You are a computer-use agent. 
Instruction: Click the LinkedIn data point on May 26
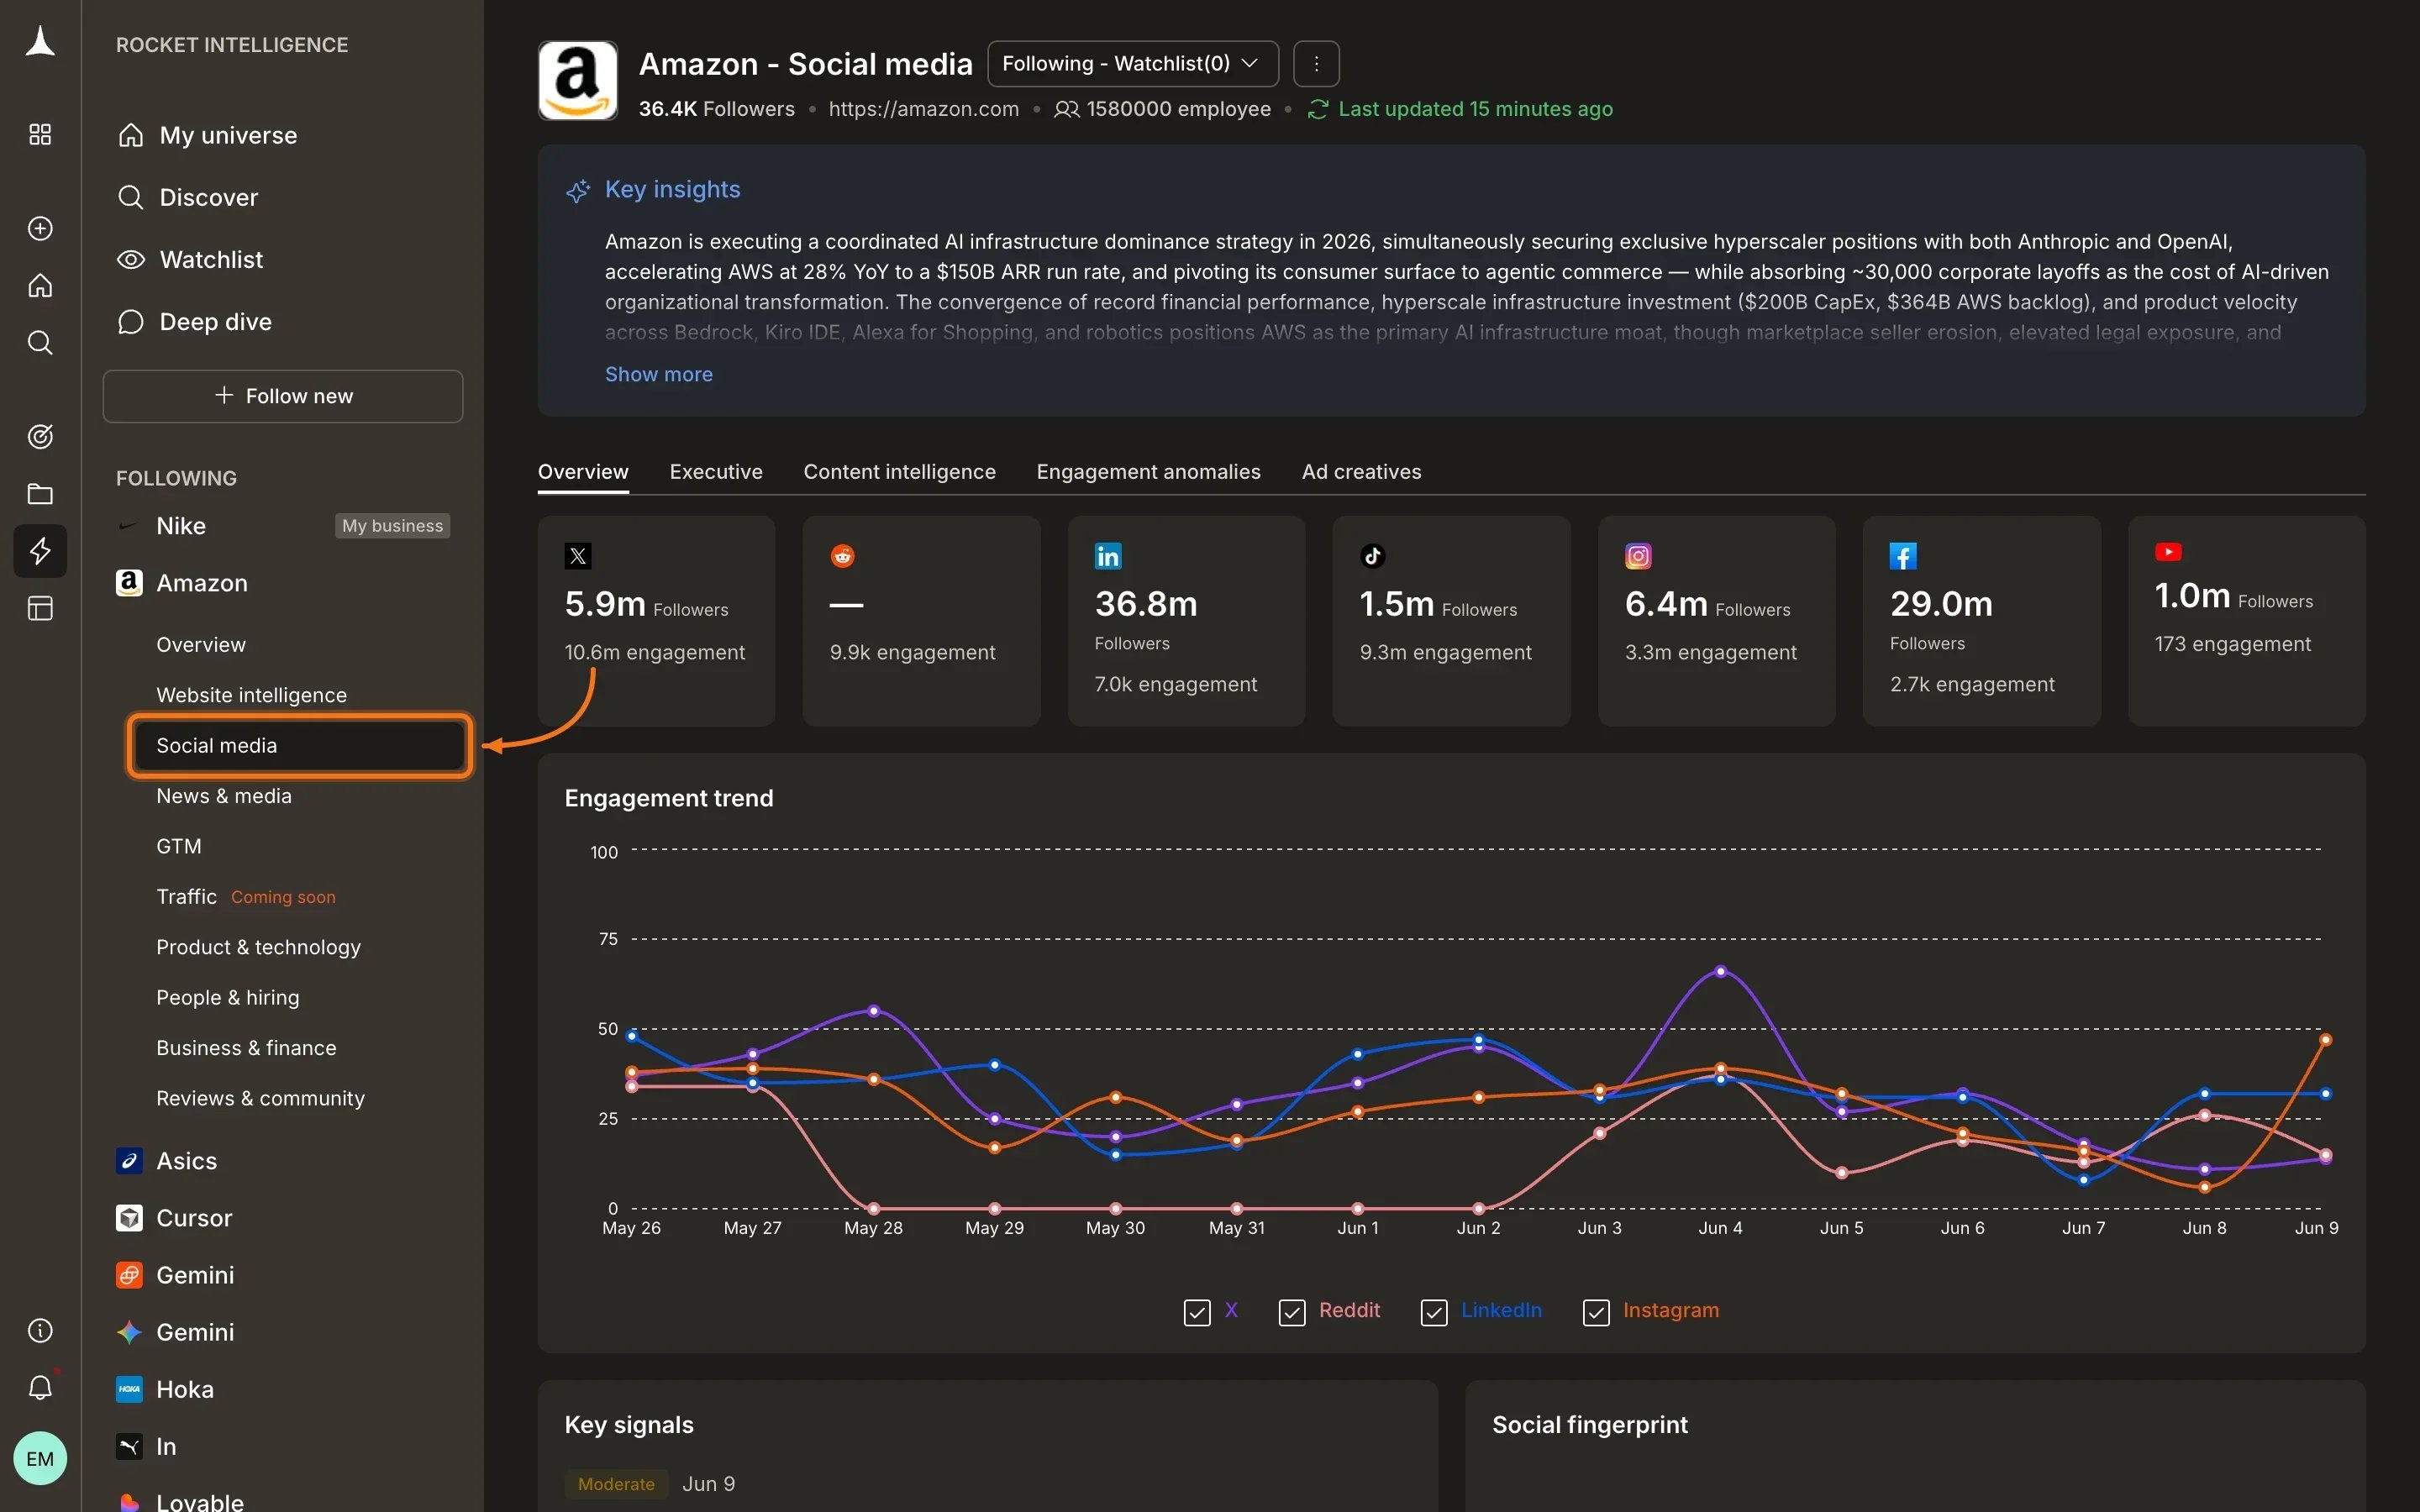tap(632, 1036)
